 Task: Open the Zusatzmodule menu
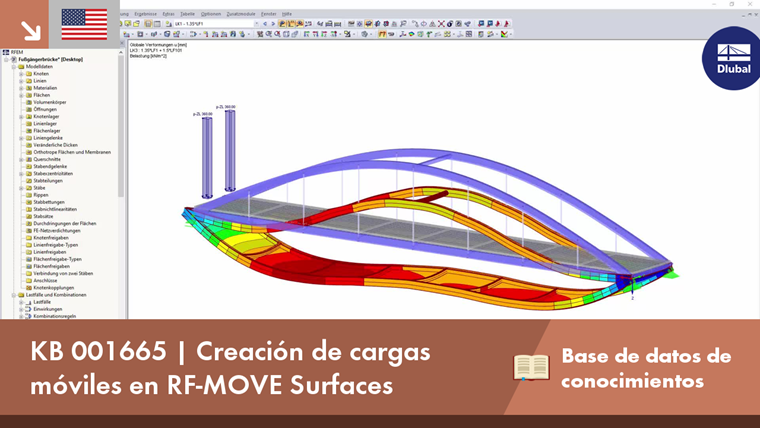coord(241,14)
